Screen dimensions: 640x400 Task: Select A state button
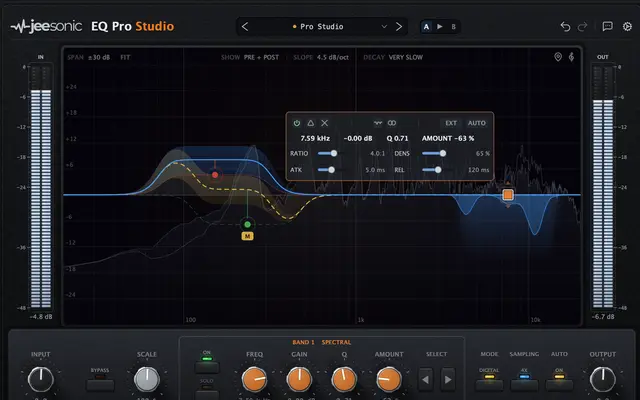pos(426,27)
